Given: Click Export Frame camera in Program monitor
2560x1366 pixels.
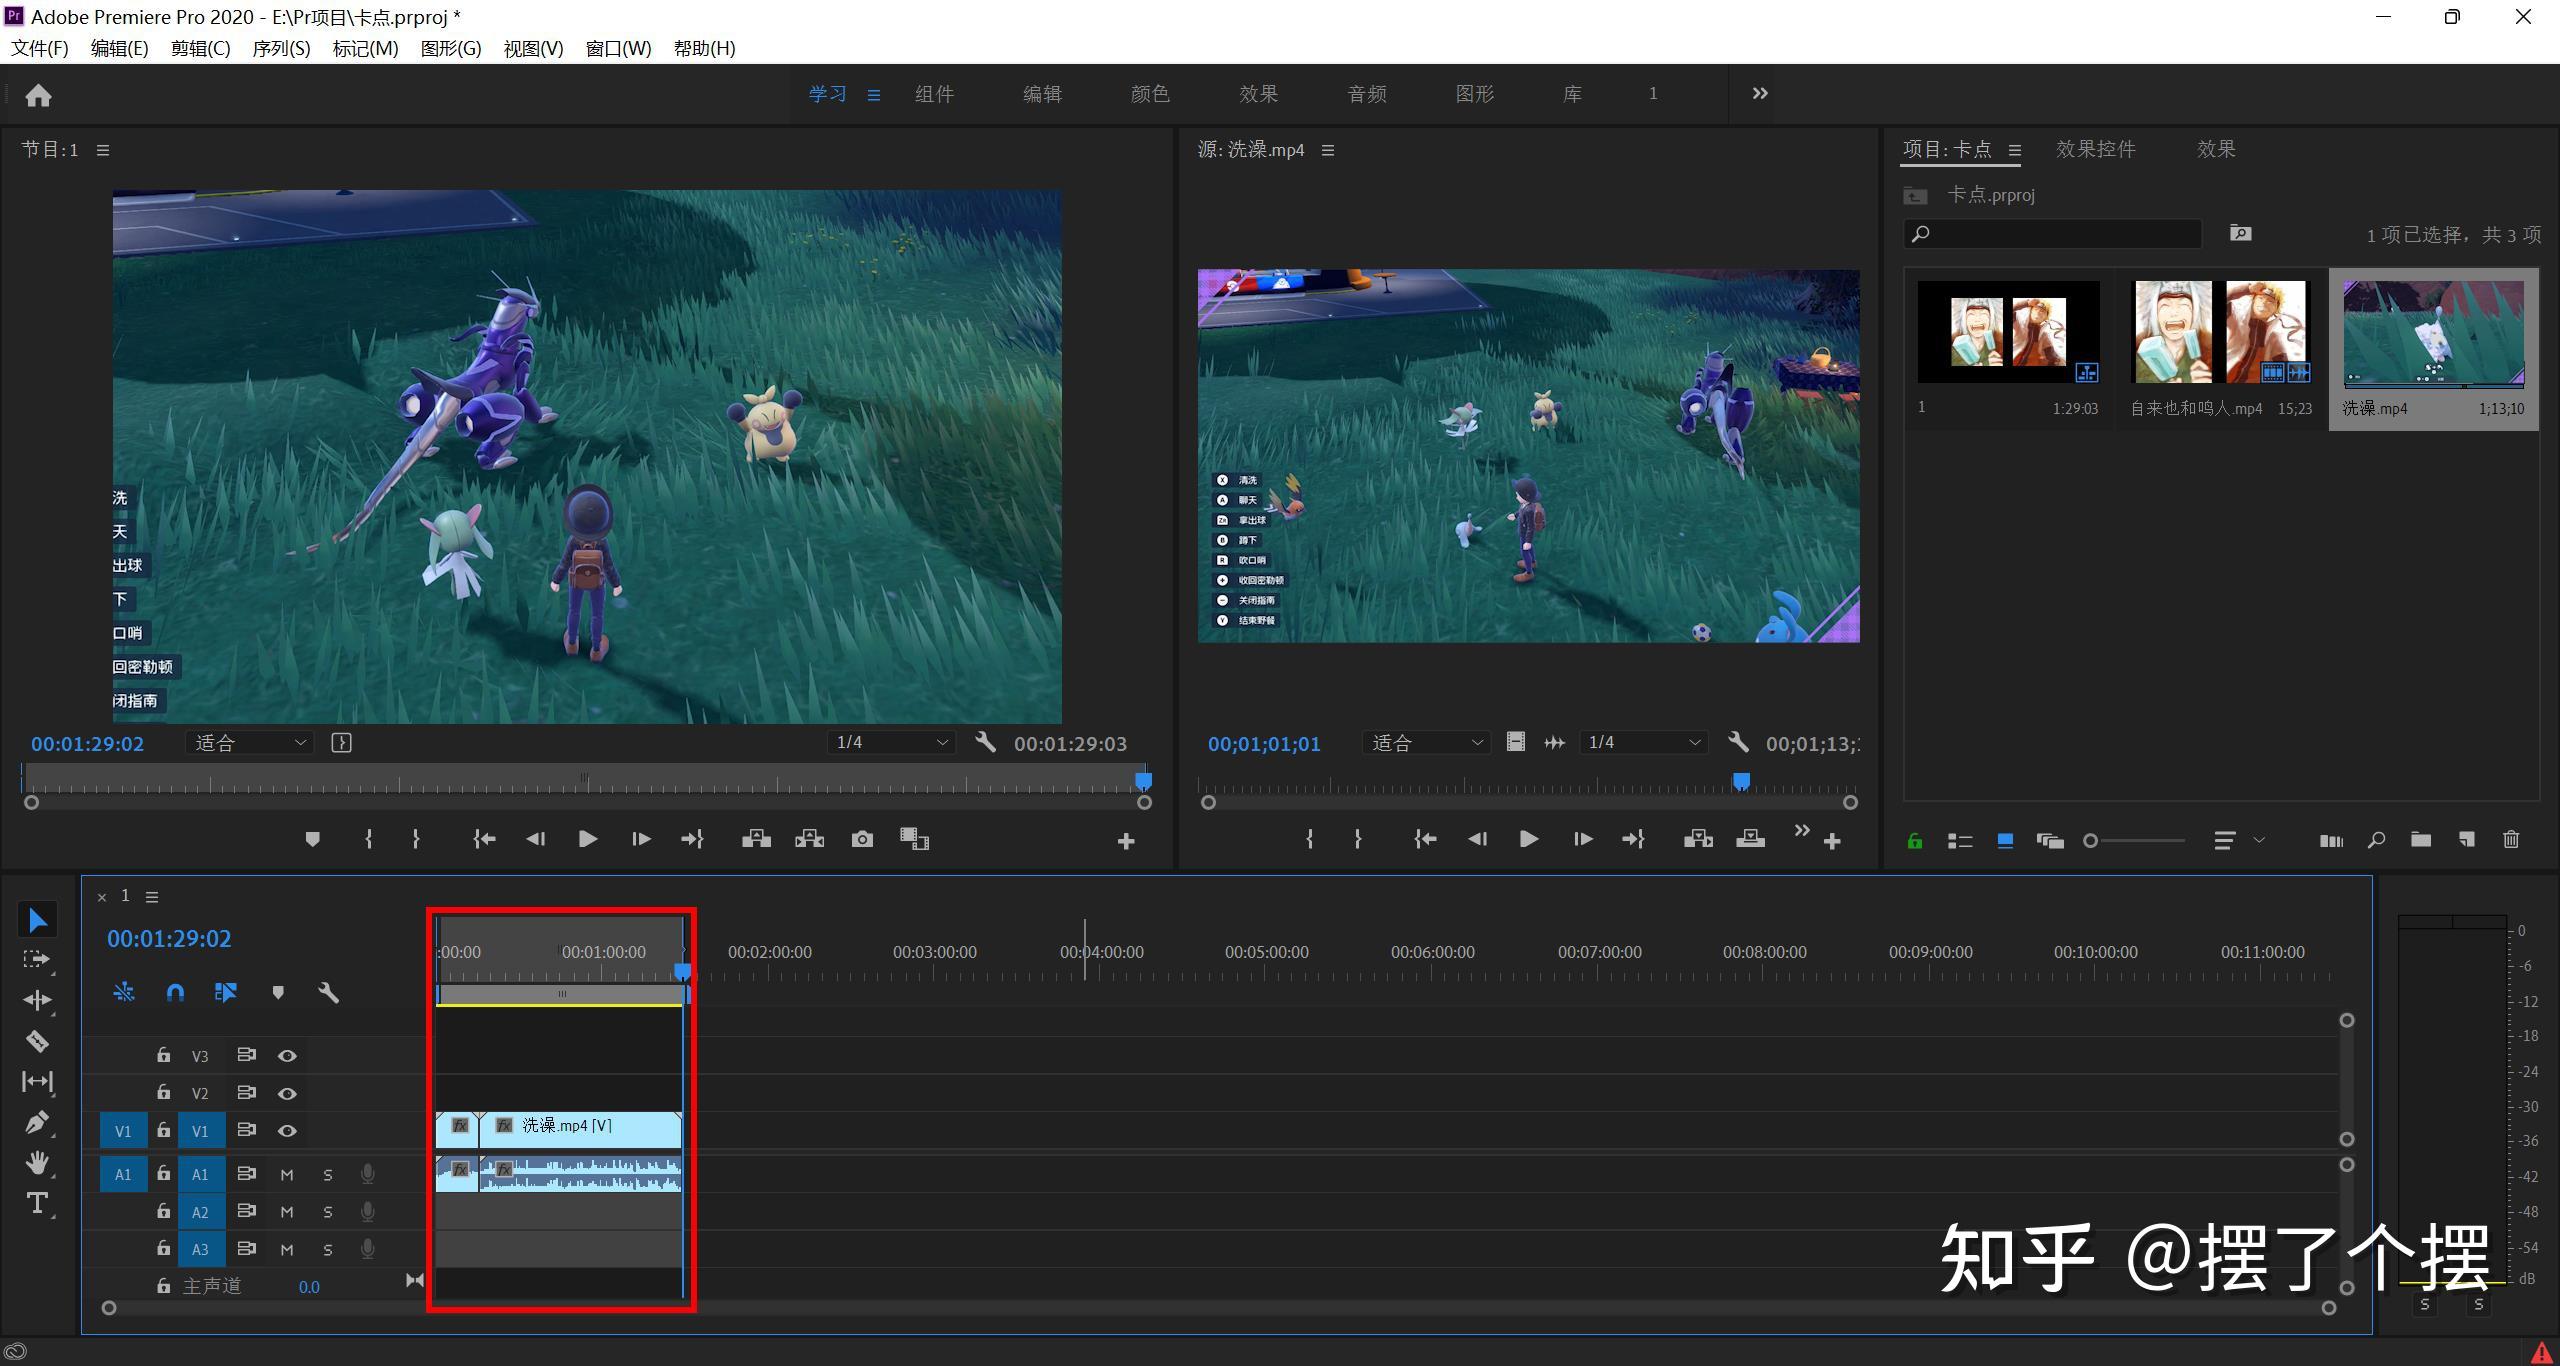Looking at the screenshot, I should click(862, 839).
